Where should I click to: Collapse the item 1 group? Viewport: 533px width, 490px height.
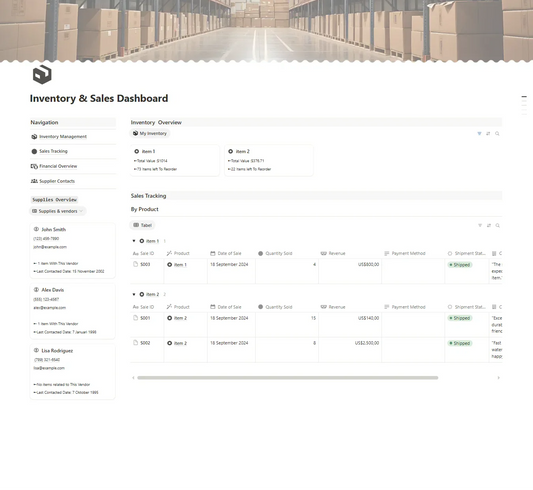click(134, 241)
